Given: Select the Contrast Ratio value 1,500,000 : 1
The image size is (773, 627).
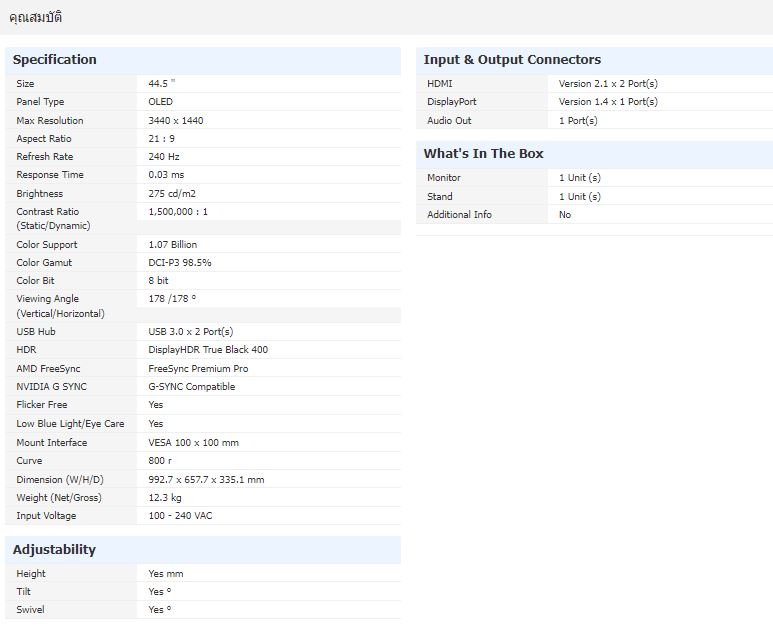Looking at the screenshot, I should (x=178, y=212).
